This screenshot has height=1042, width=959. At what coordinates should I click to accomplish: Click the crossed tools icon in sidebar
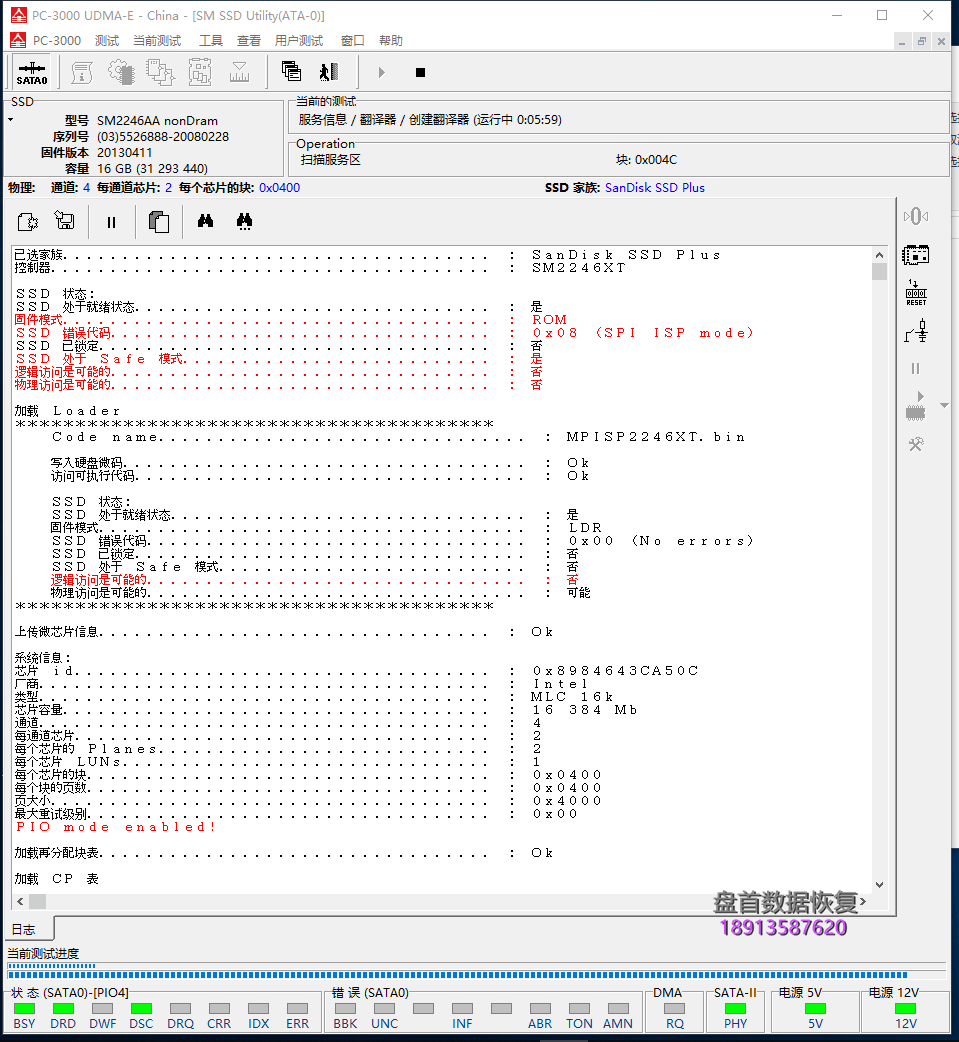tap(916, 443)
